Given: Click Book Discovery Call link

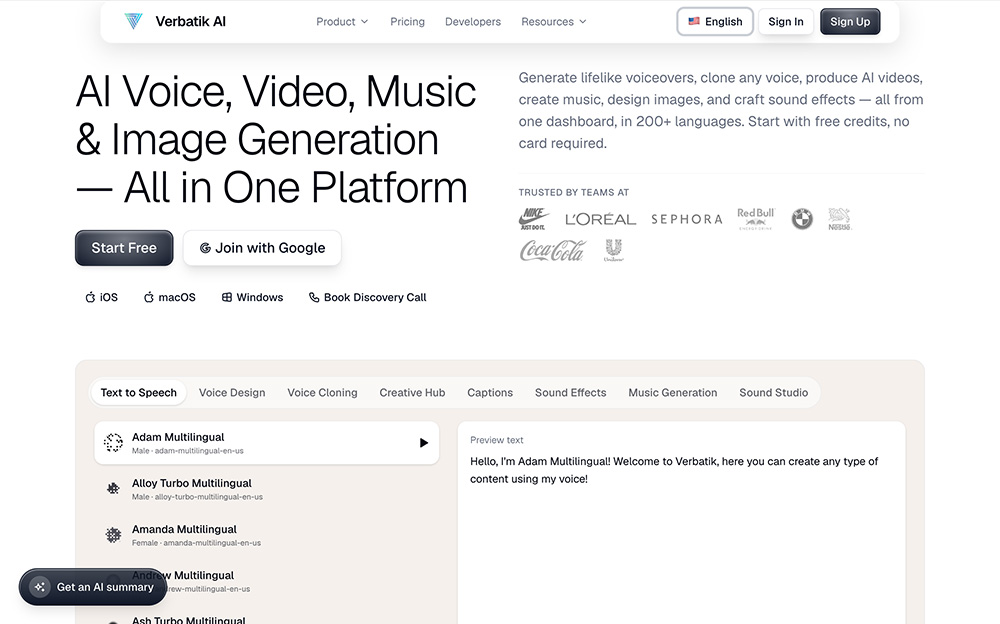Looking at the screenshot, I should [367, 297].
